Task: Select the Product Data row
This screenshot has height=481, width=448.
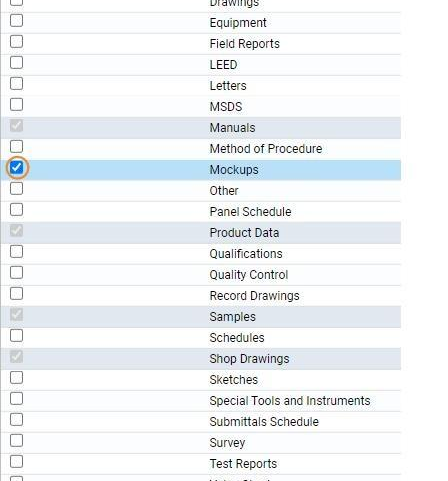Action: point(201,233)
